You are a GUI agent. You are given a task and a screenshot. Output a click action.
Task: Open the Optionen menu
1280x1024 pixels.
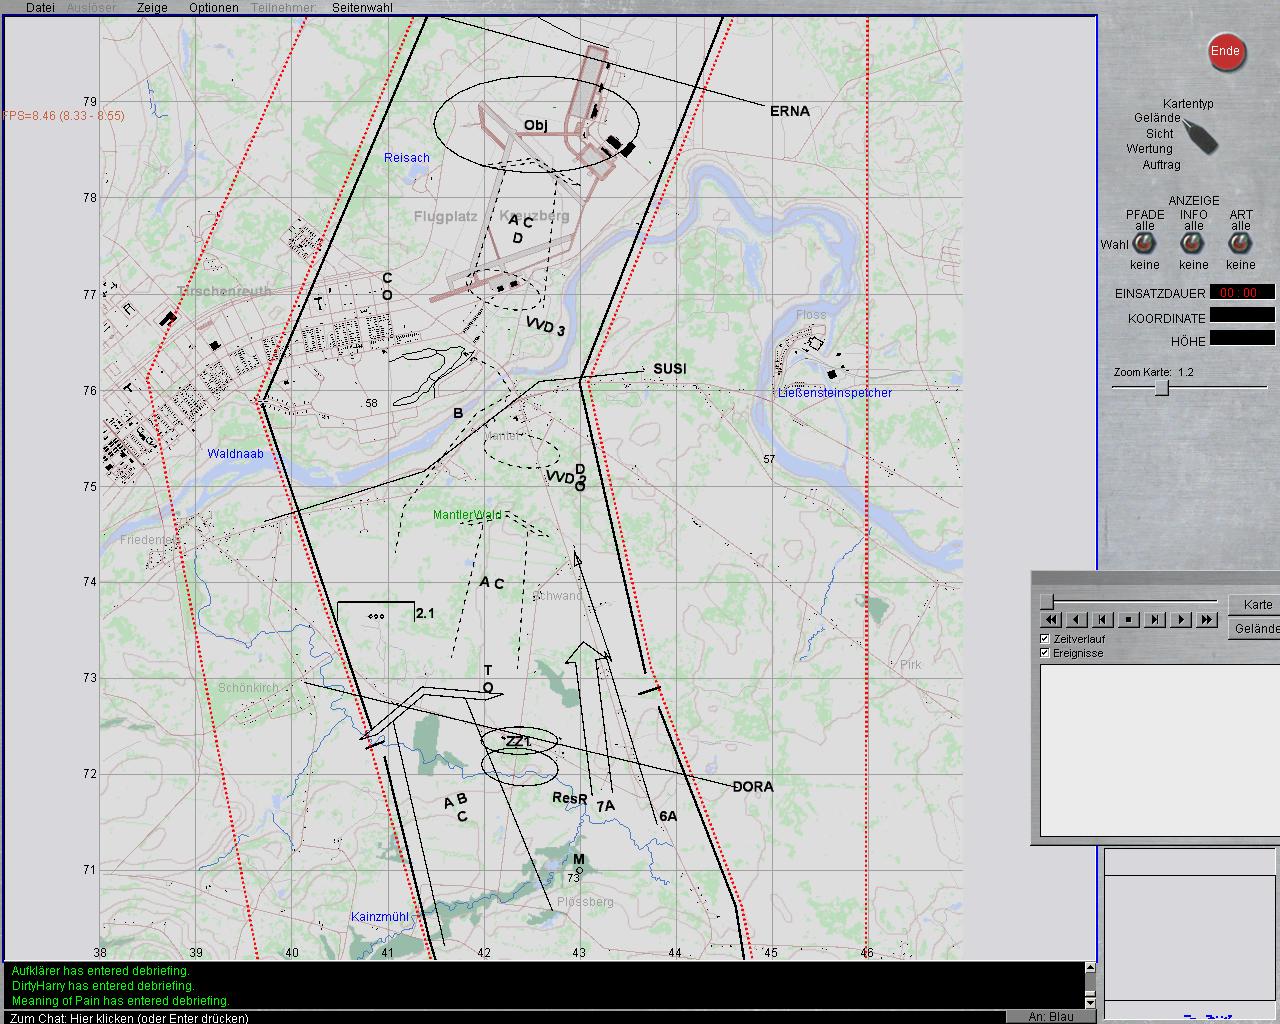(x=213, y=8)
